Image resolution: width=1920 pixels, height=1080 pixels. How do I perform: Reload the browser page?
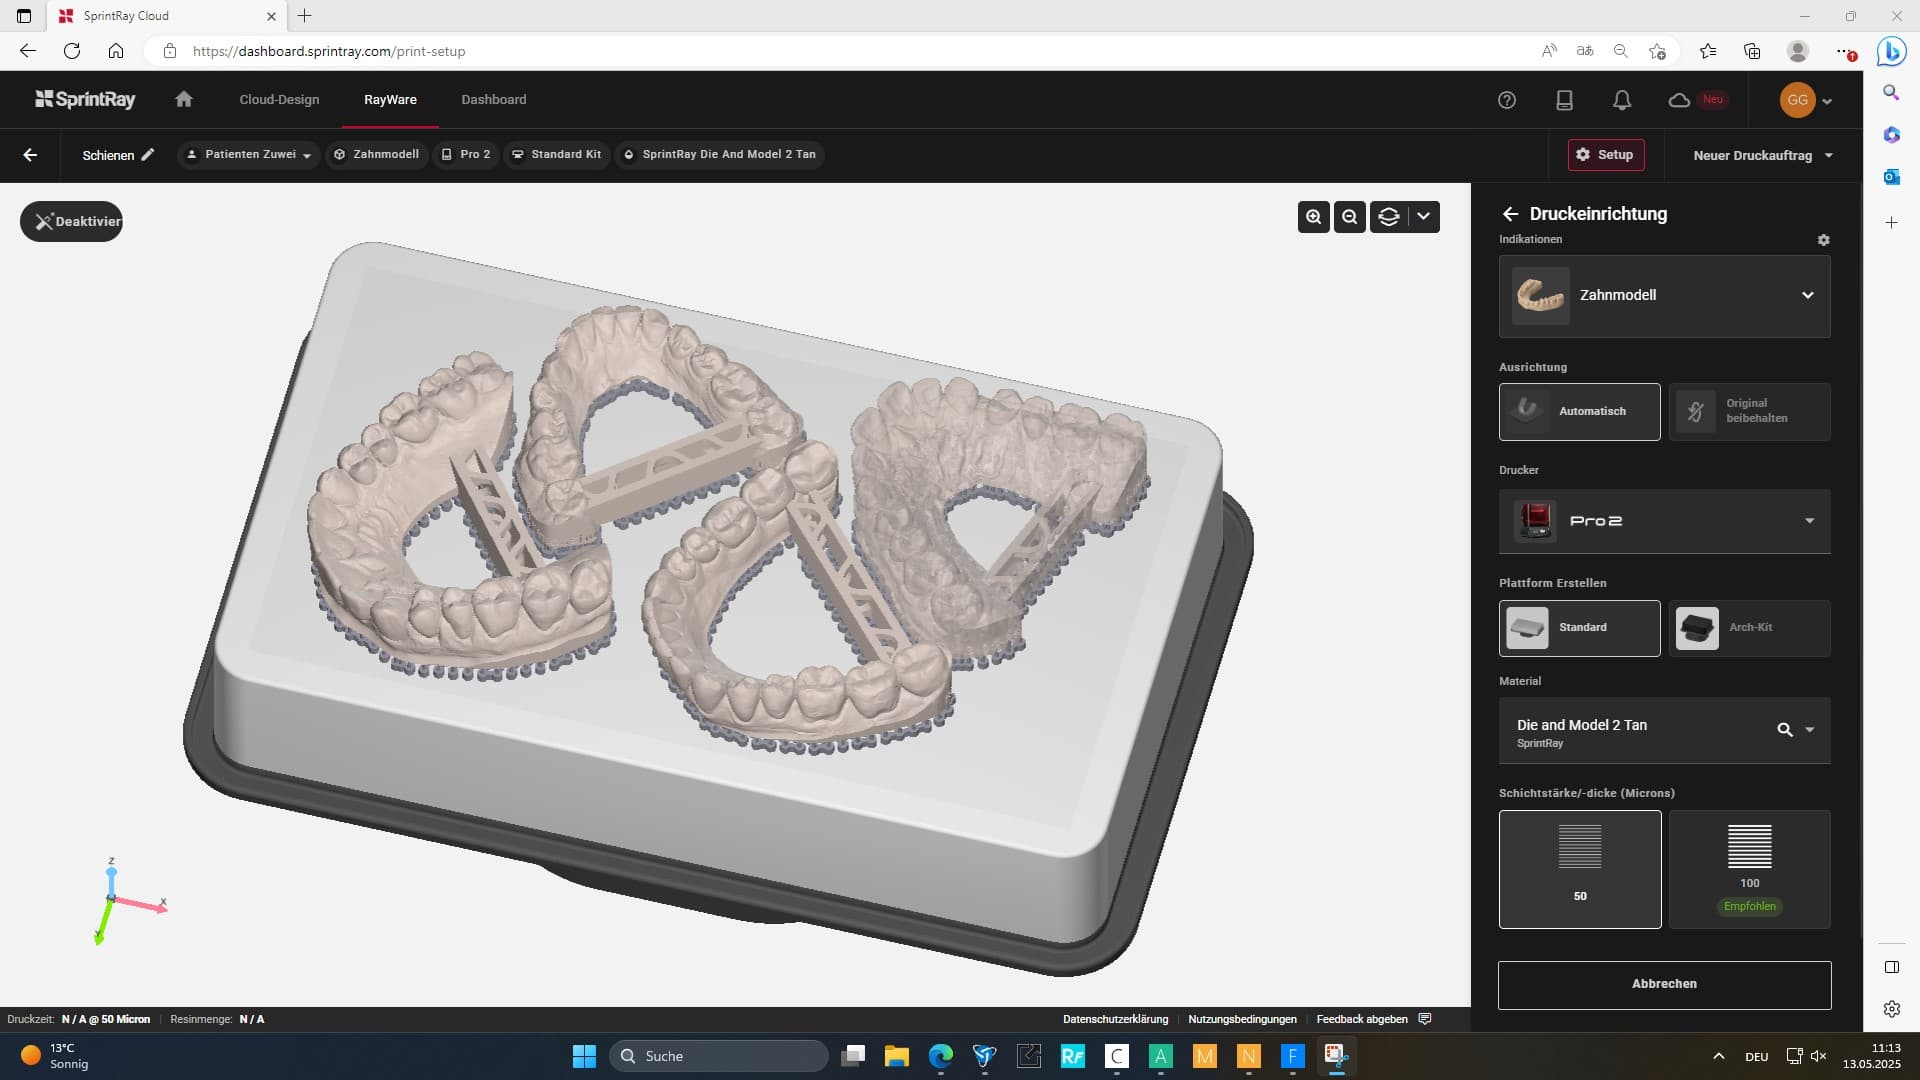(x=72, y=51)
